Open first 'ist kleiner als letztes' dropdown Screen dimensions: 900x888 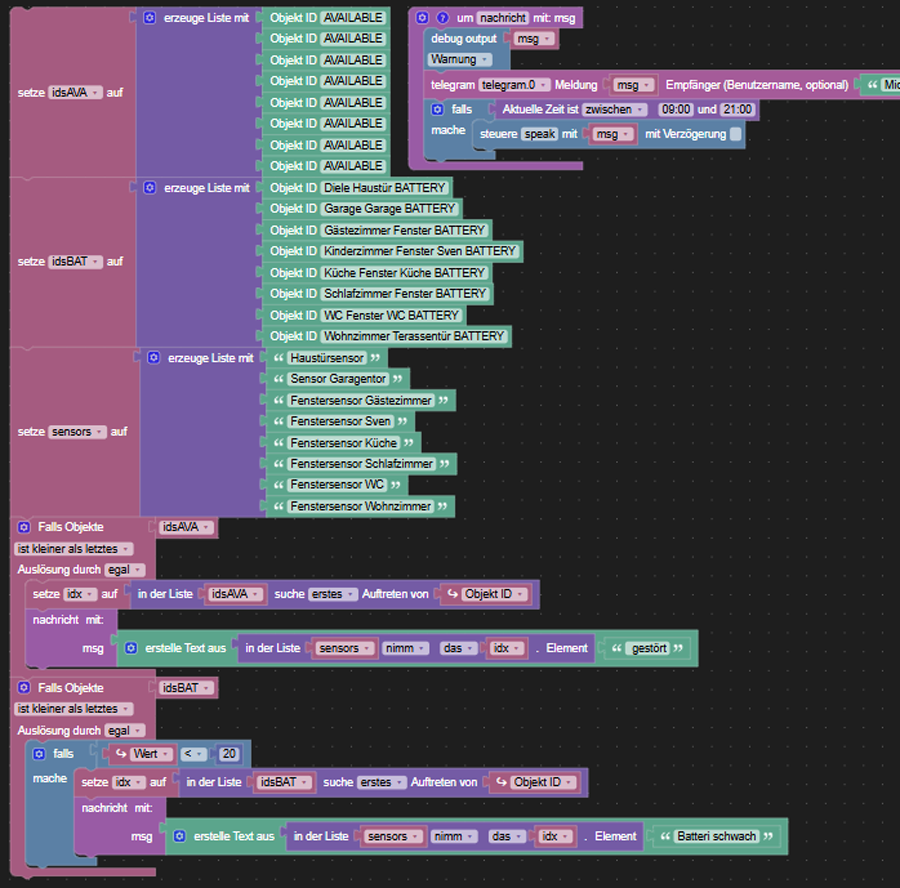point(73,549)
